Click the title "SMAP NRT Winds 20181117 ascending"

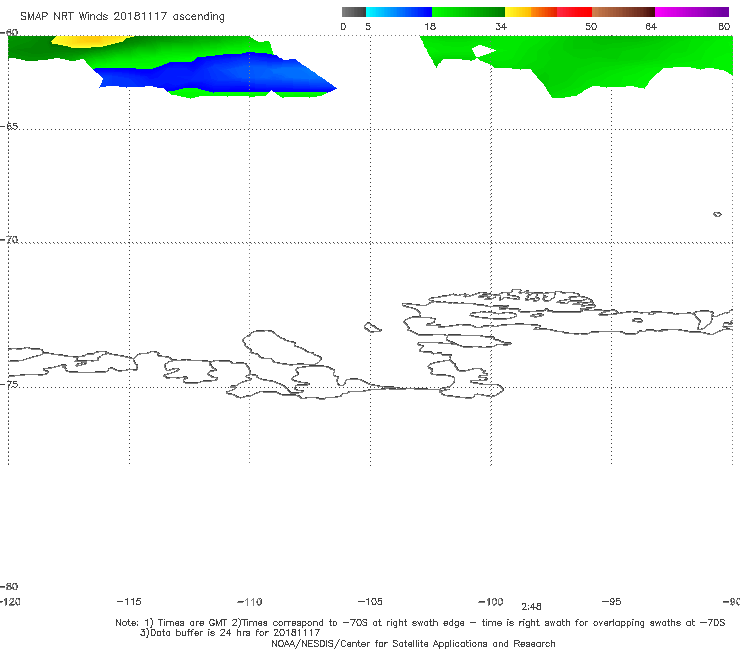click(122, 17)
